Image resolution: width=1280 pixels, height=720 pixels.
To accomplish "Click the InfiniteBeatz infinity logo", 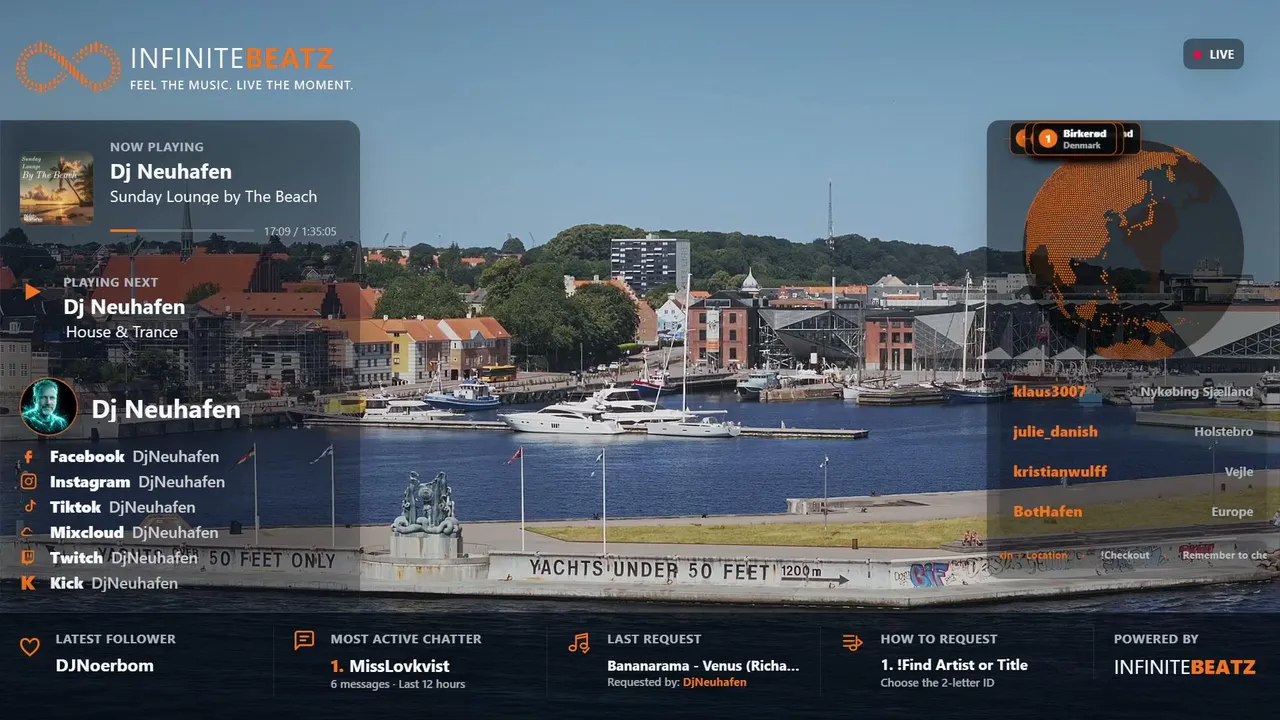I will point(68,68).
